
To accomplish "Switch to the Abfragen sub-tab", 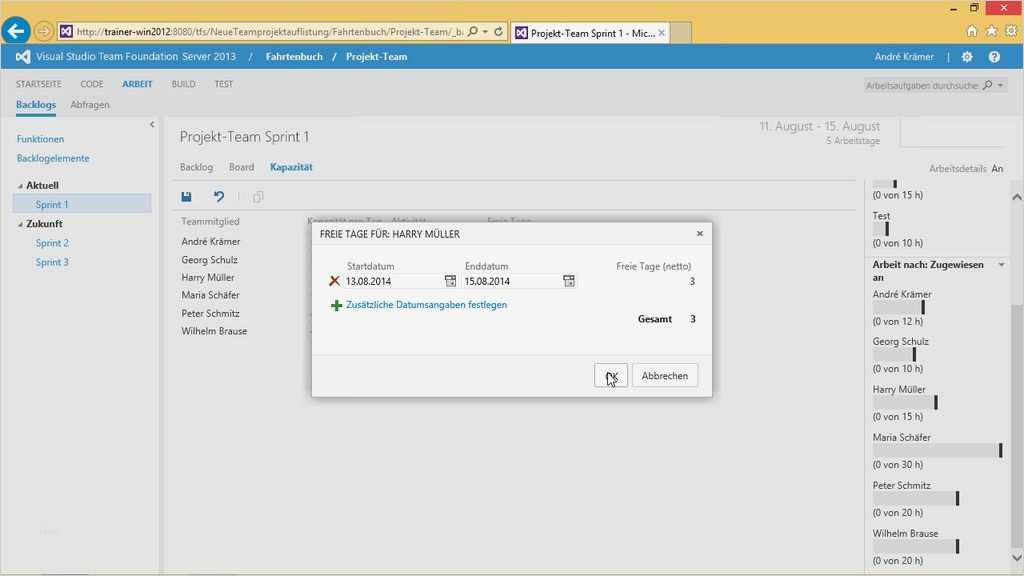I will click(x=90, y=104).
